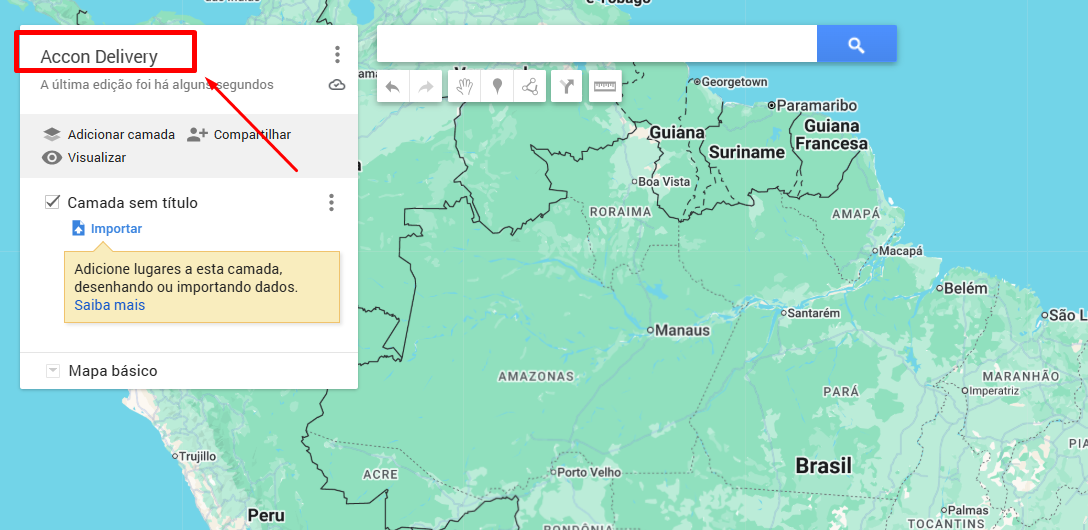
Task: Select the add directions tool
Action: 566,86
